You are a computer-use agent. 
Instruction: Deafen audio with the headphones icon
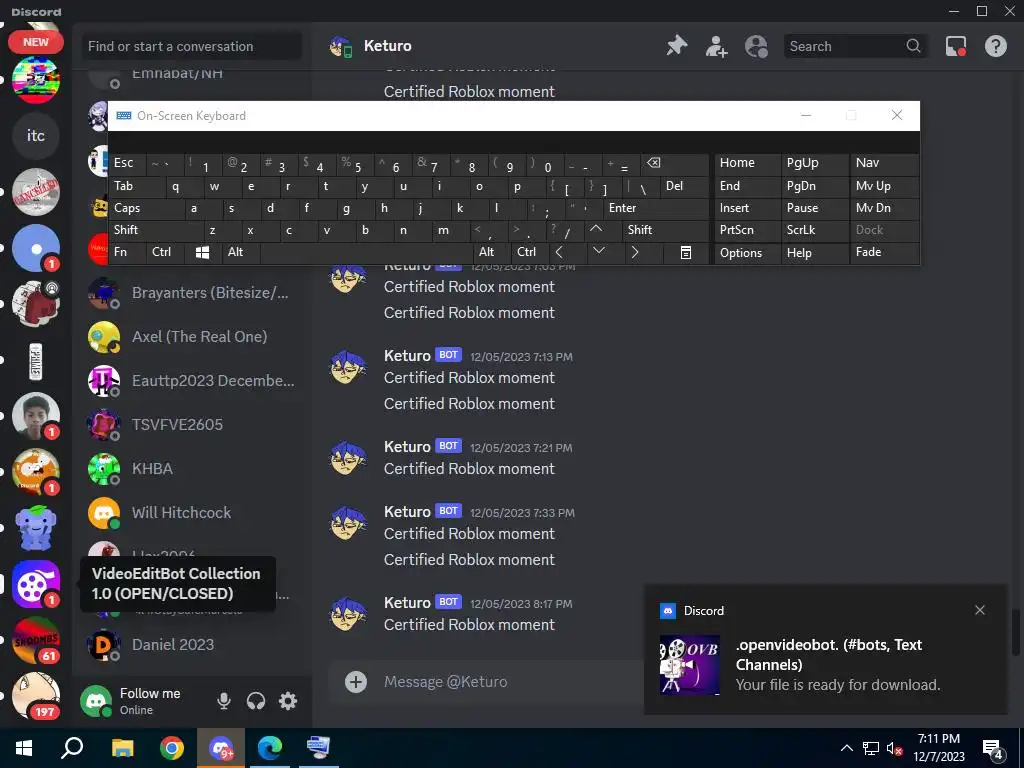(x=255, y=701)
